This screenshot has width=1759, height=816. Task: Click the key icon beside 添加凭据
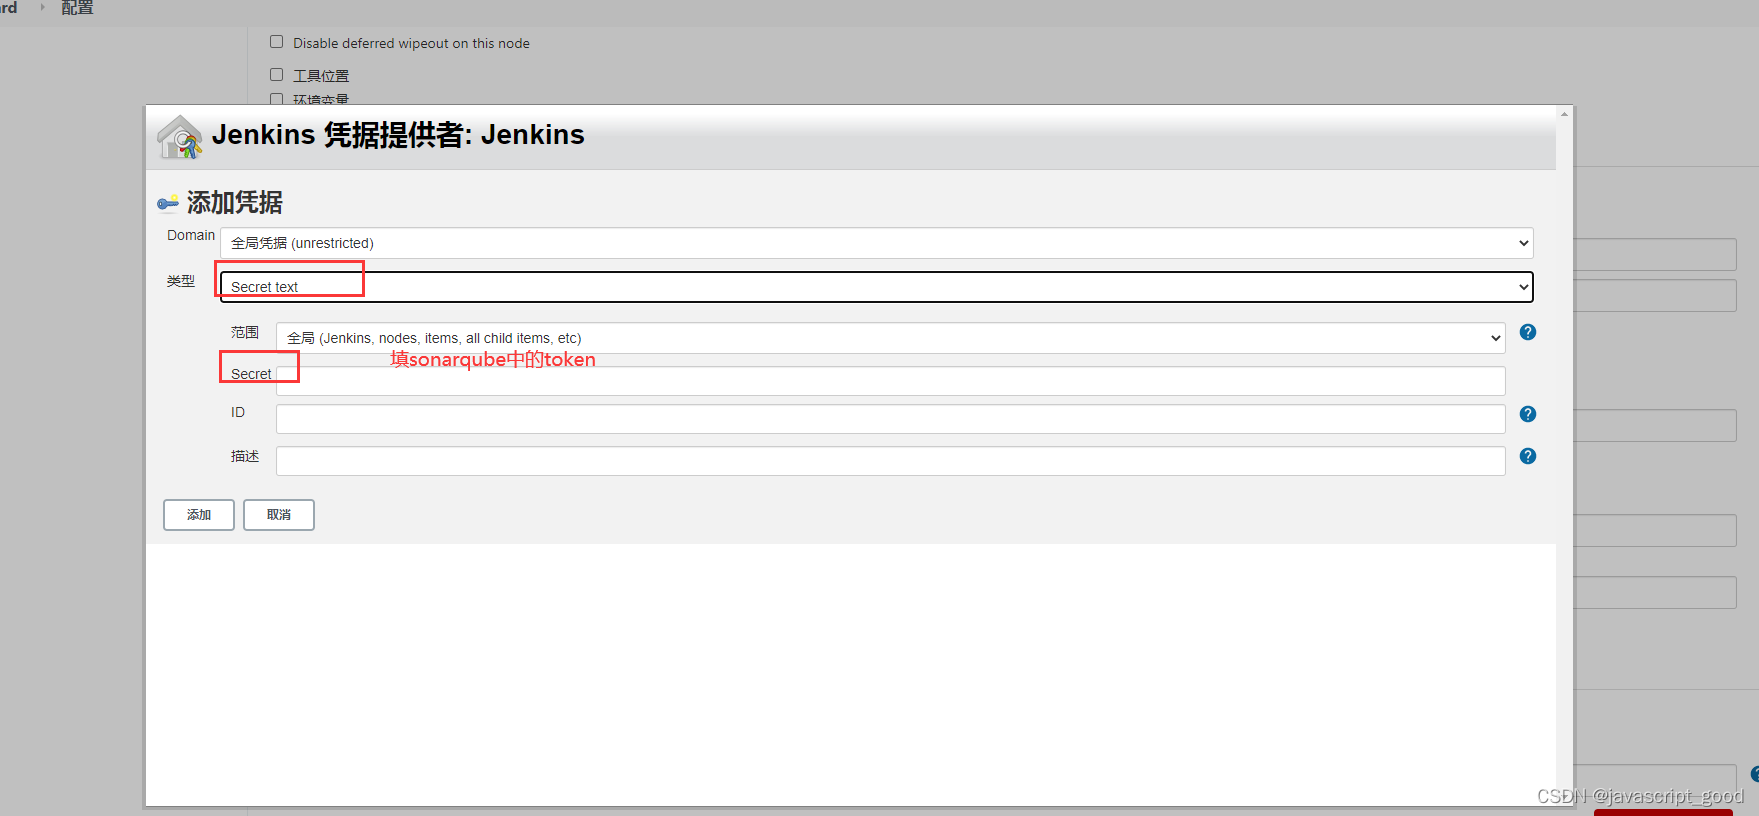point(168,203)
